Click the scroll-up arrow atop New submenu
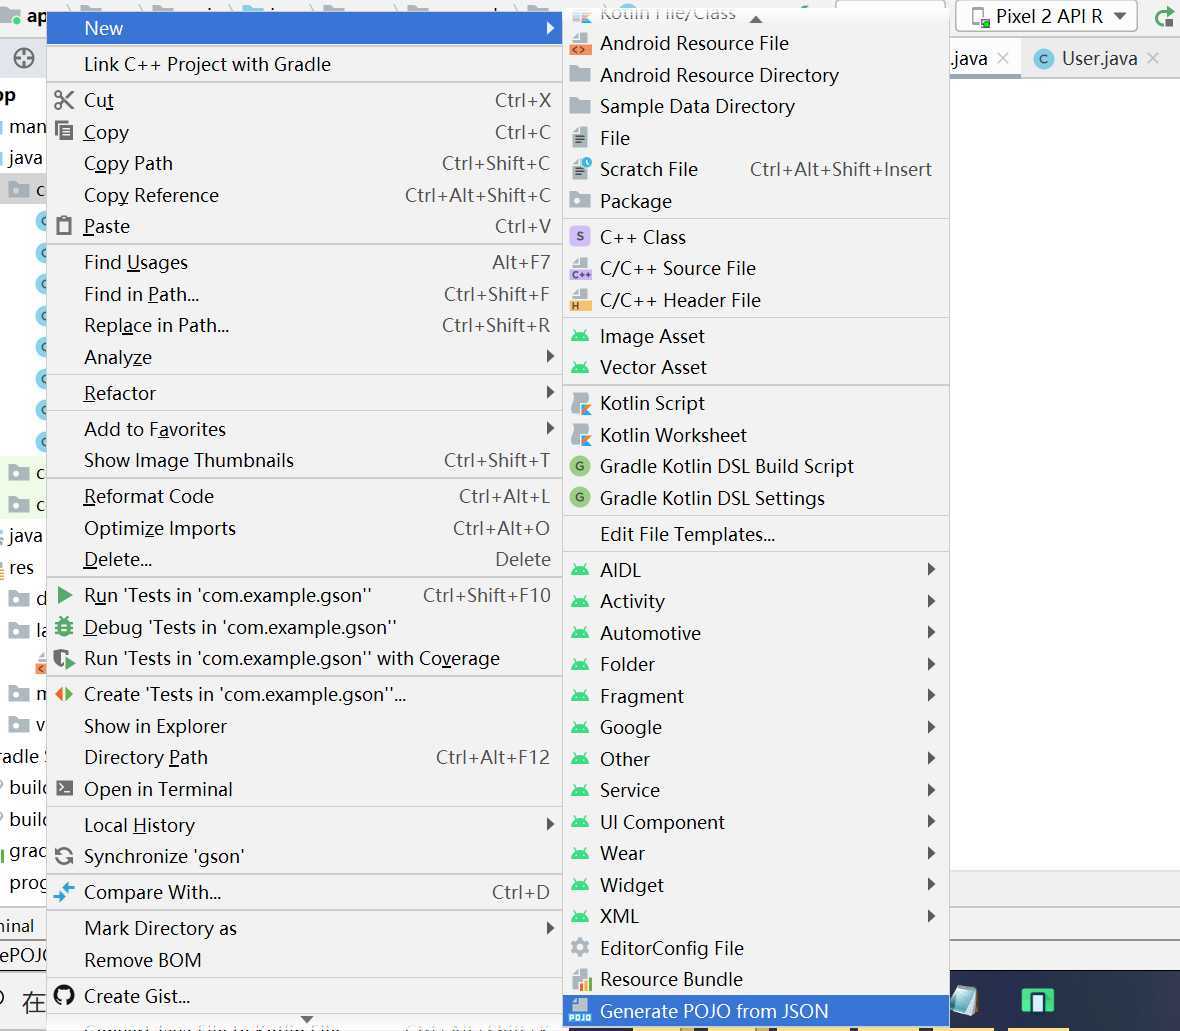 (x=756, y=18)
